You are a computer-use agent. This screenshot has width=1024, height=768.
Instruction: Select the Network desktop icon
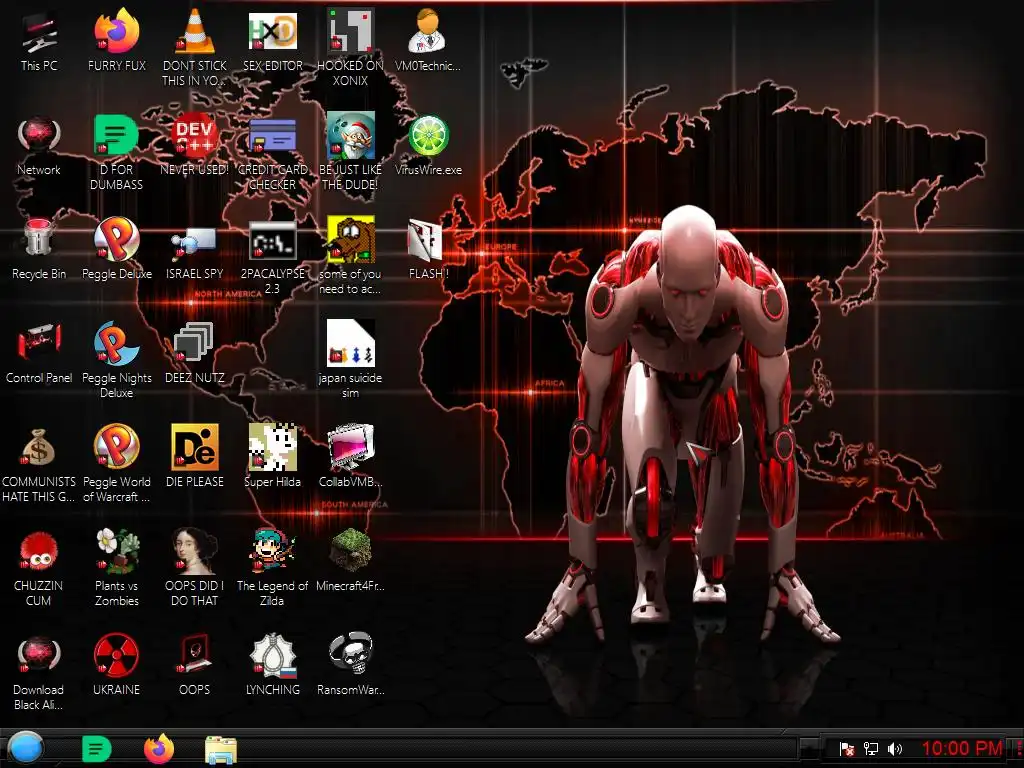(39, 136)
